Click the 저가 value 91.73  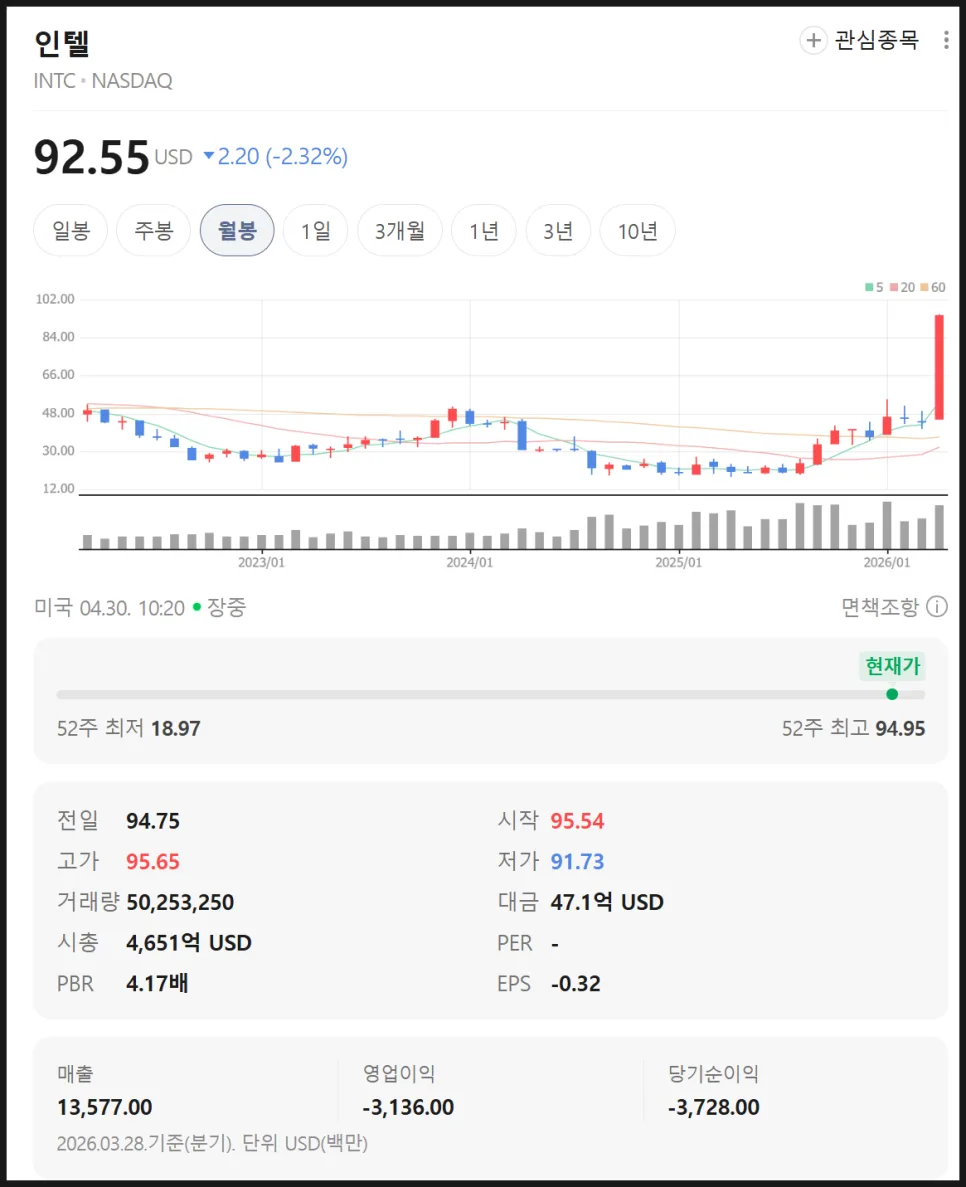pyautogui.click(x=577, y=861)
